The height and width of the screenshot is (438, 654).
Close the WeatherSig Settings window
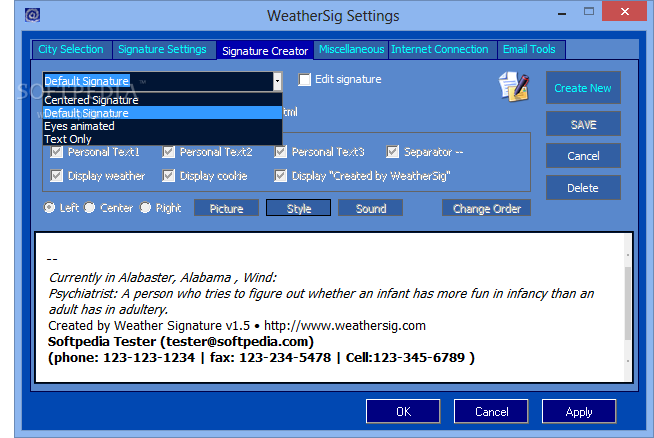coord(624,11)
